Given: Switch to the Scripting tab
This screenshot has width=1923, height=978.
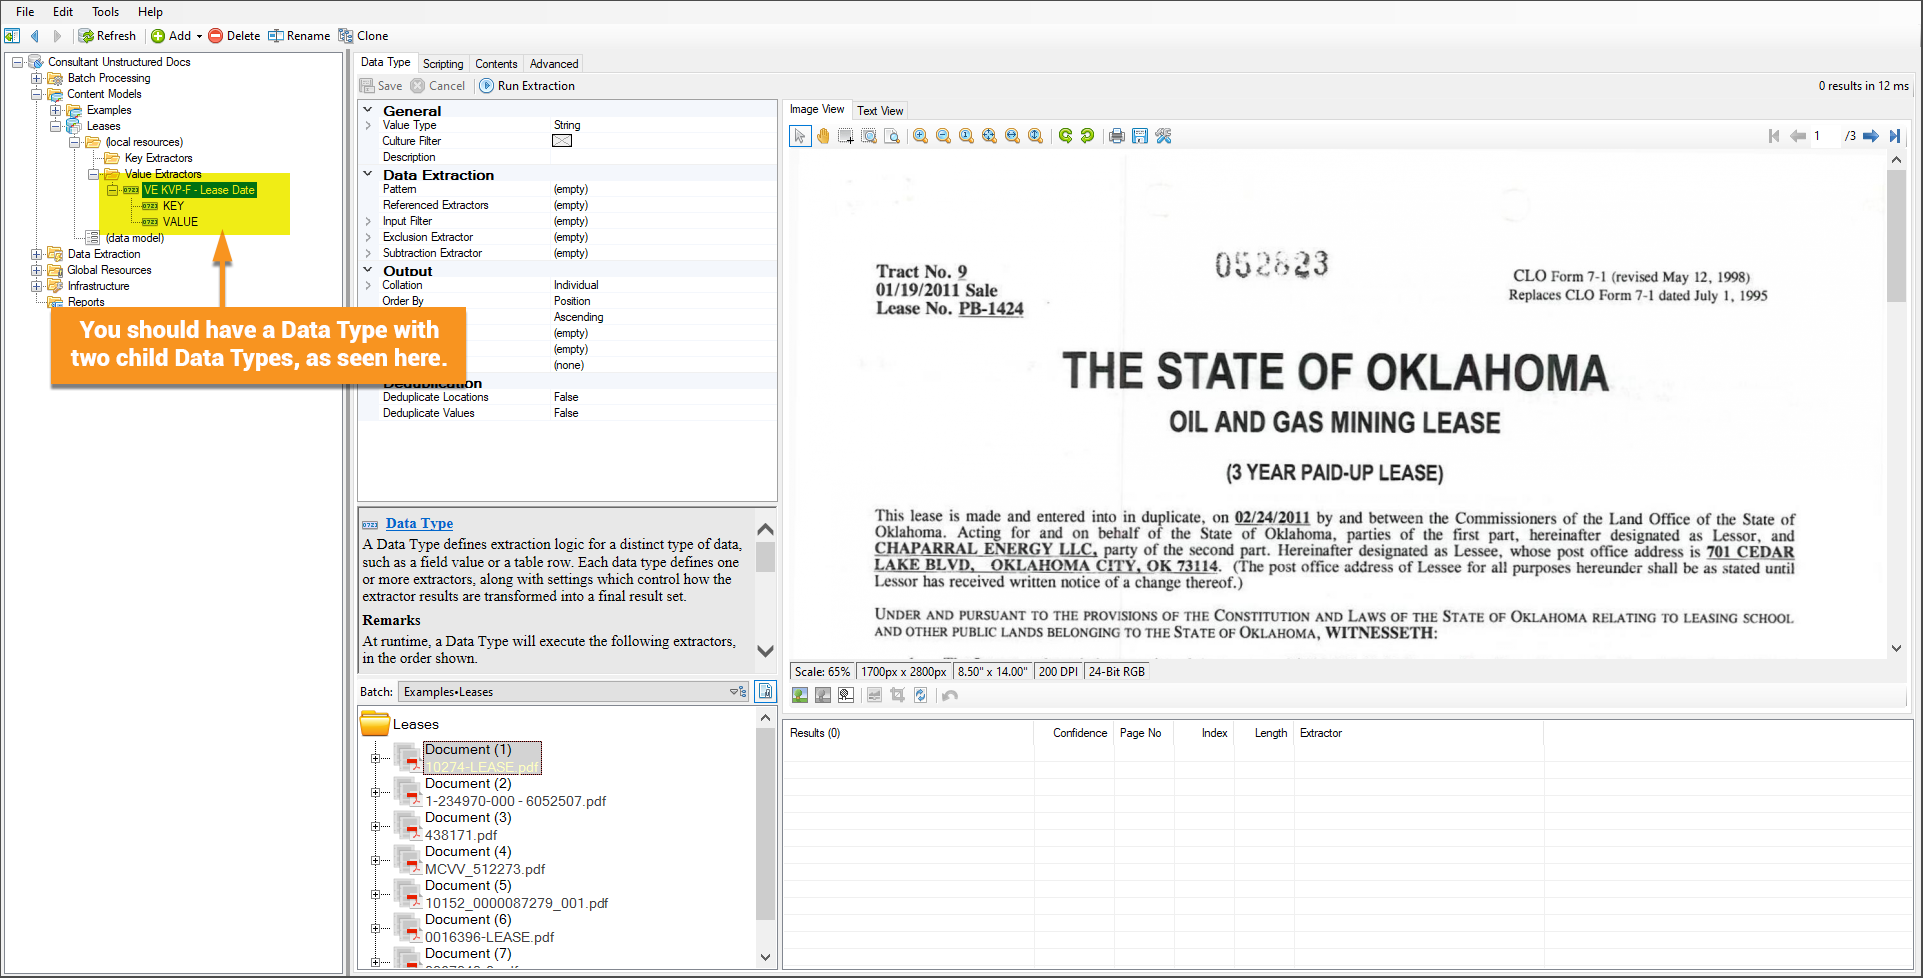Looking at the screenshot, I should tap(443, 63).
